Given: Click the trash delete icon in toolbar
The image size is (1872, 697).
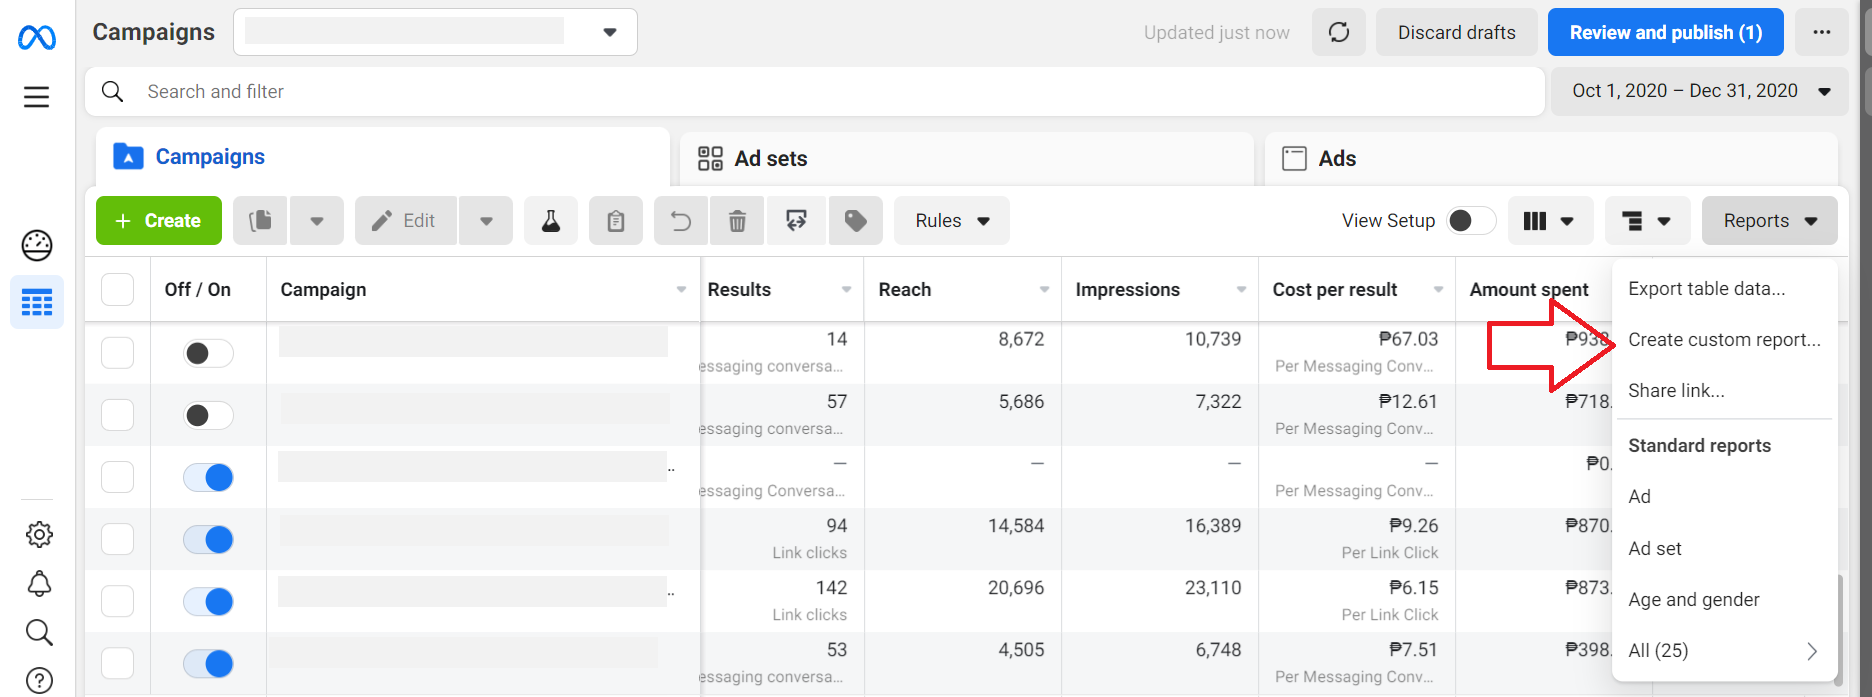Looking at the screenshot, I should [737, 221].
